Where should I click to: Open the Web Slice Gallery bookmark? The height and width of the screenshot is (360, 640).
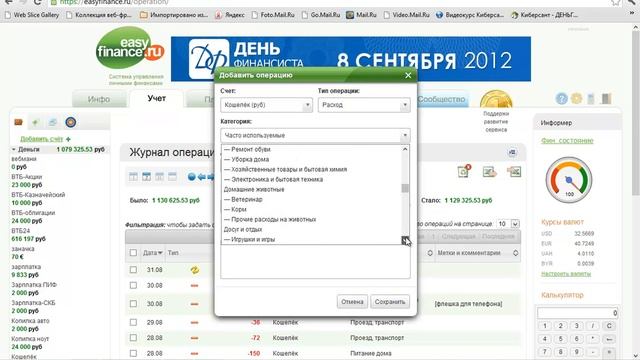[32, 15]
